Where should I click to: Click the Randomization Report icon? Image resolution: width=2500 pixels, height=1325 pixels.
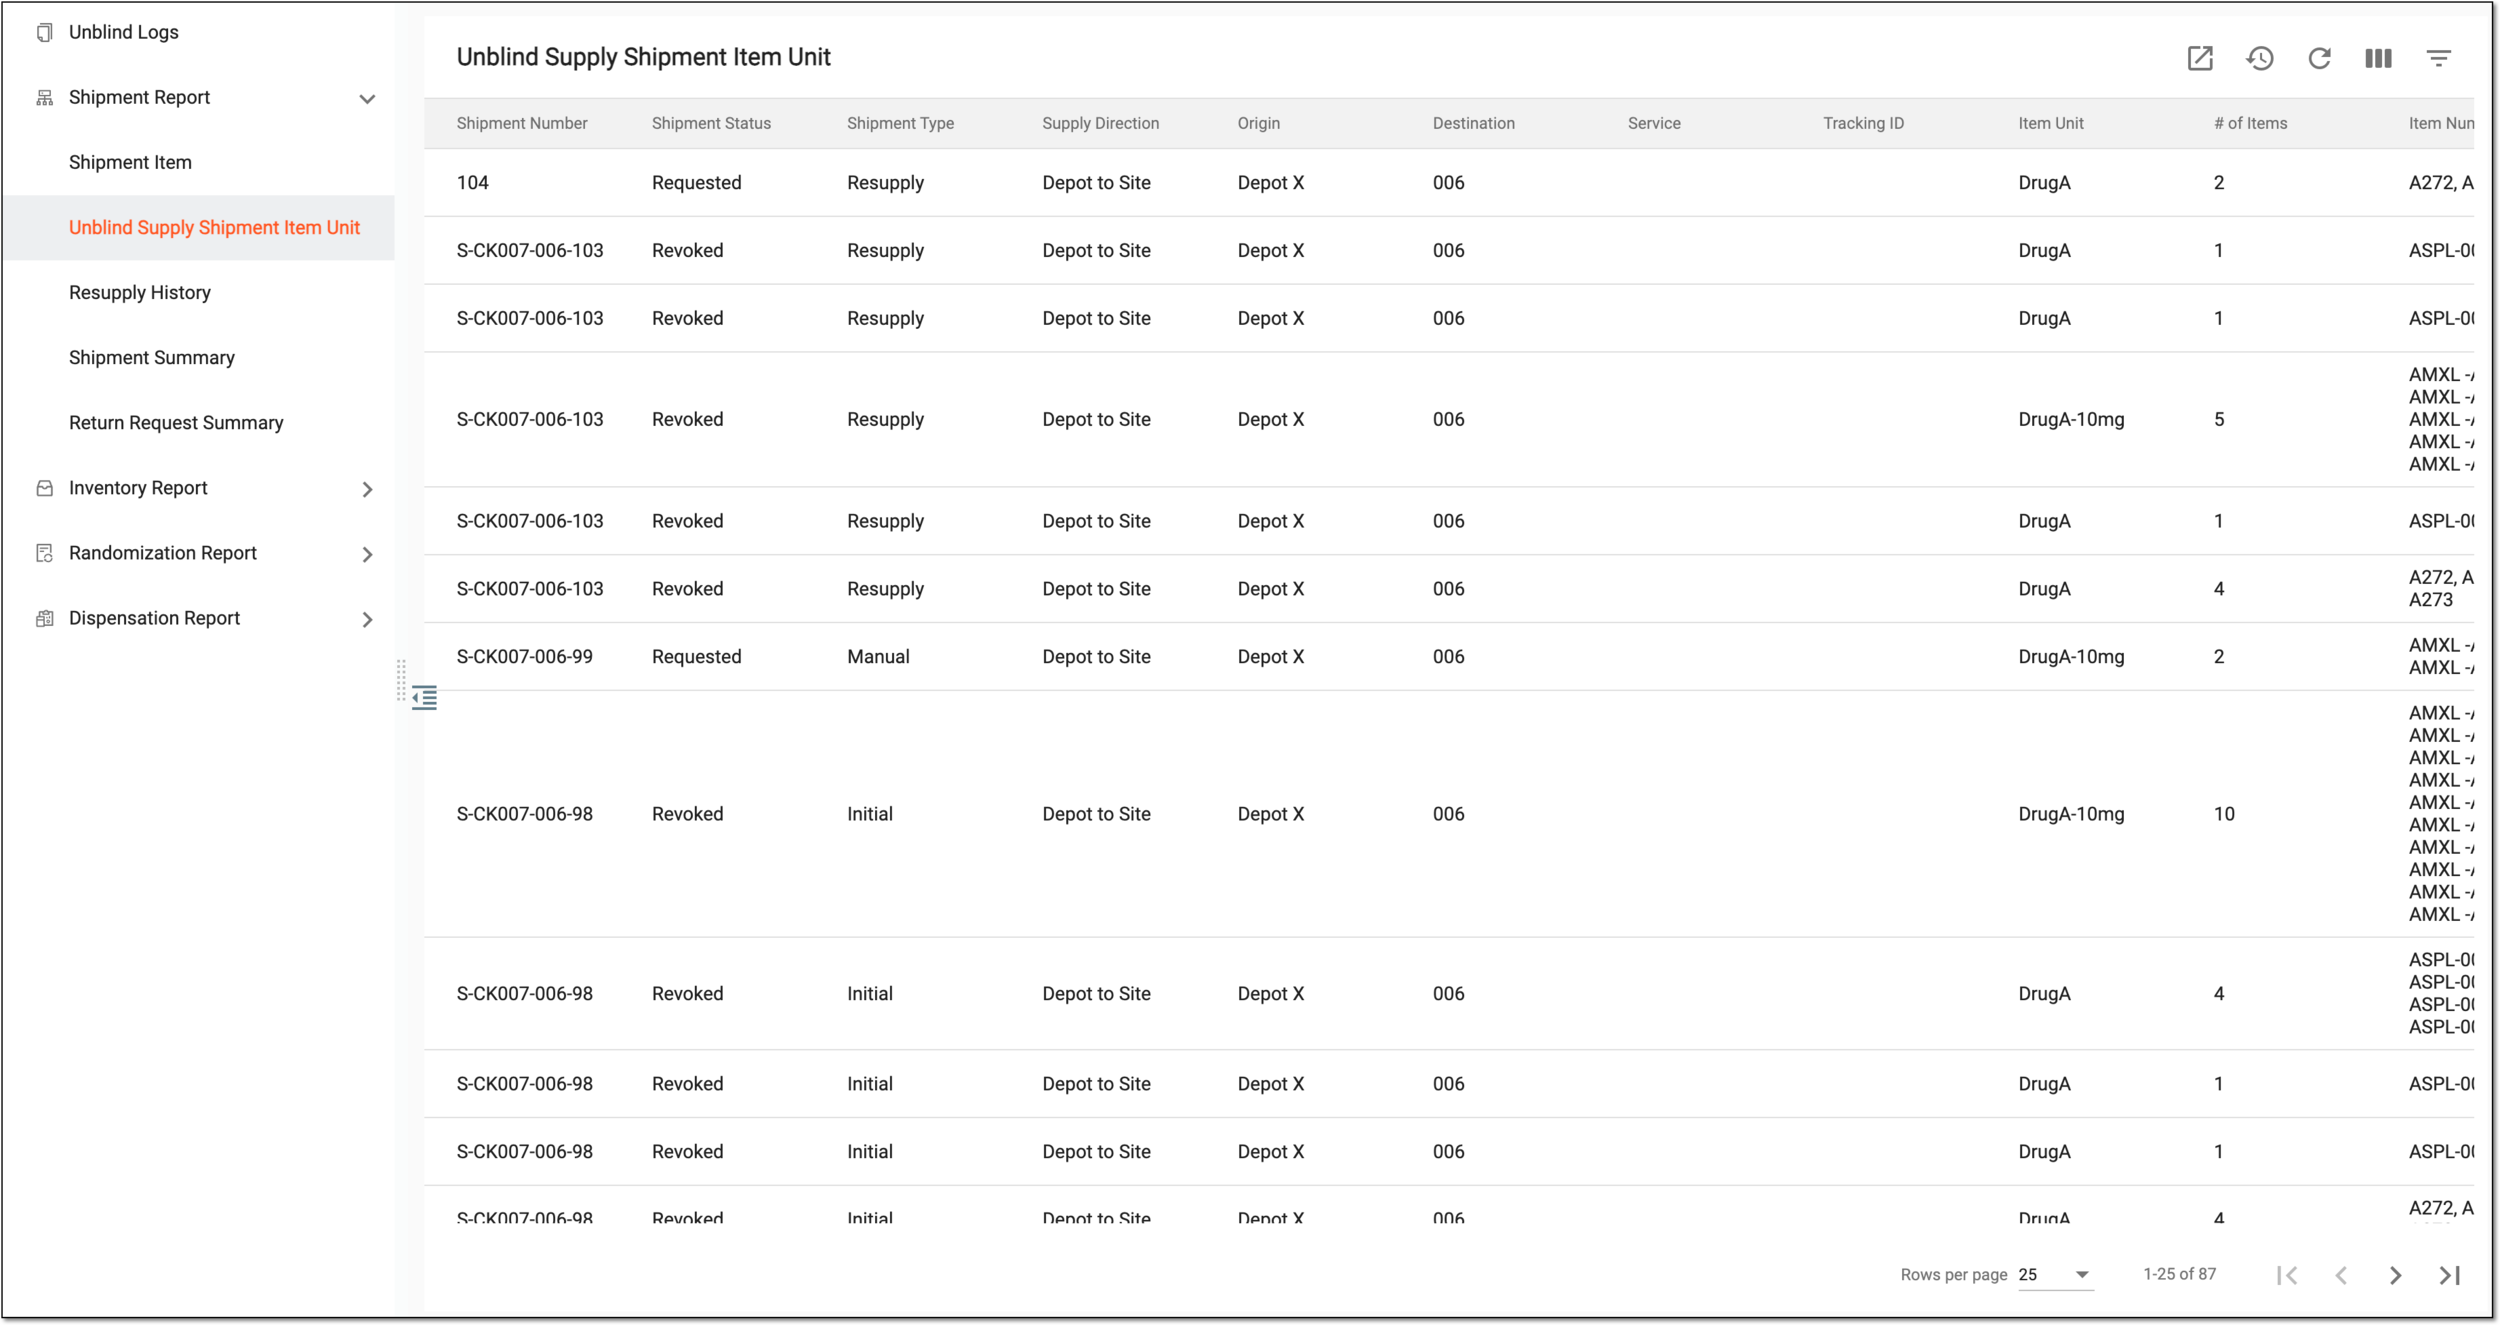[x=44, y=553]
